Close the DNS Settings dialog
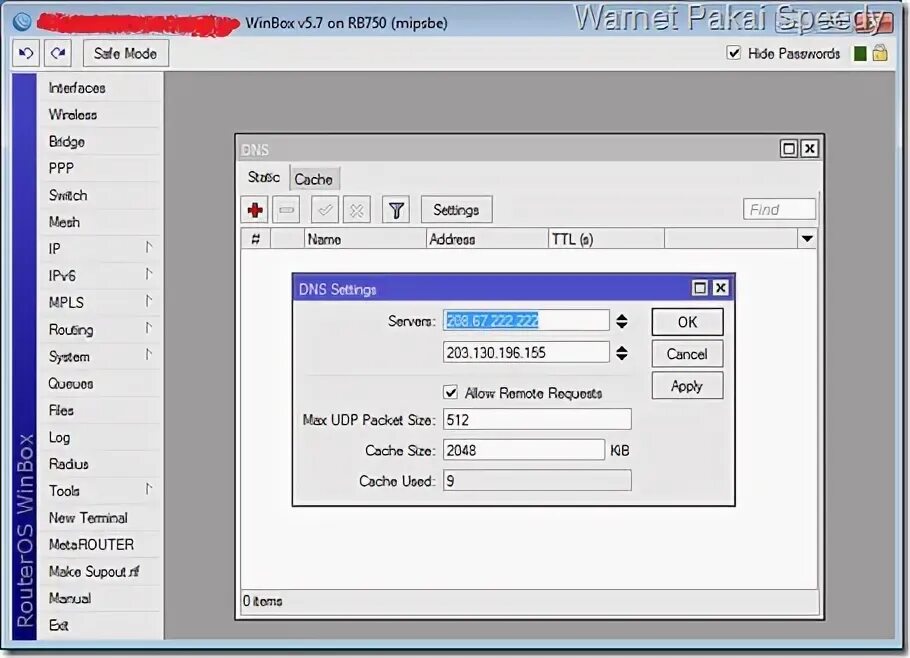Viewport: 910px width, 658px height. point(720,288)
